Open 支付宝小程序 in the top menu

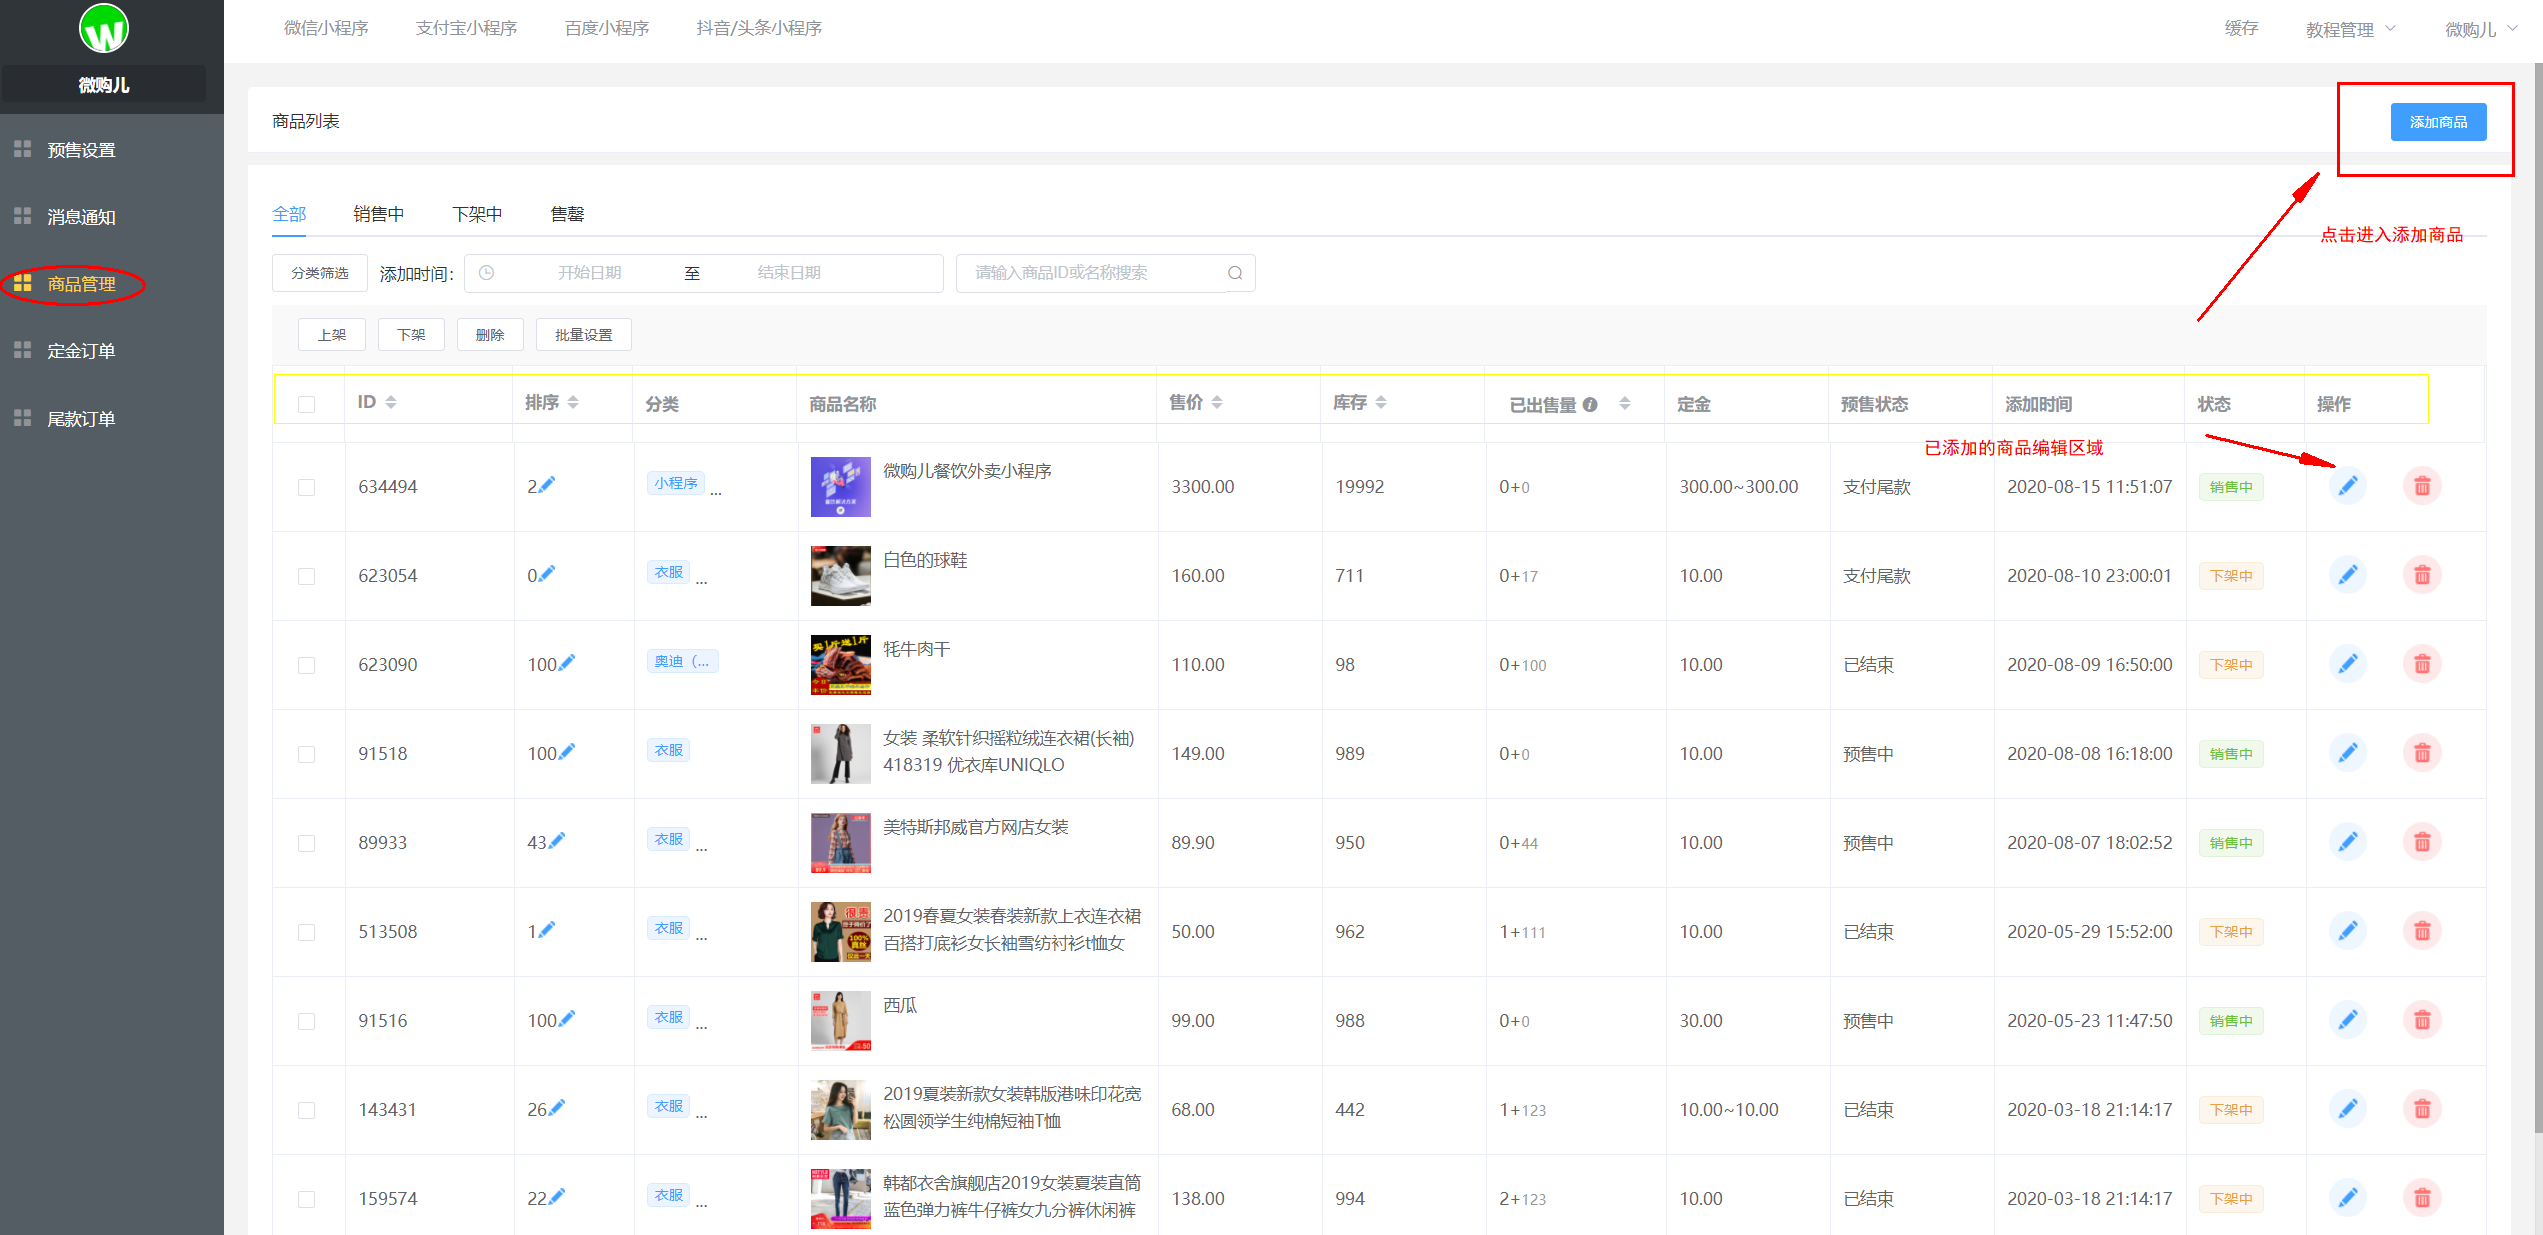[x=466, y=27]
